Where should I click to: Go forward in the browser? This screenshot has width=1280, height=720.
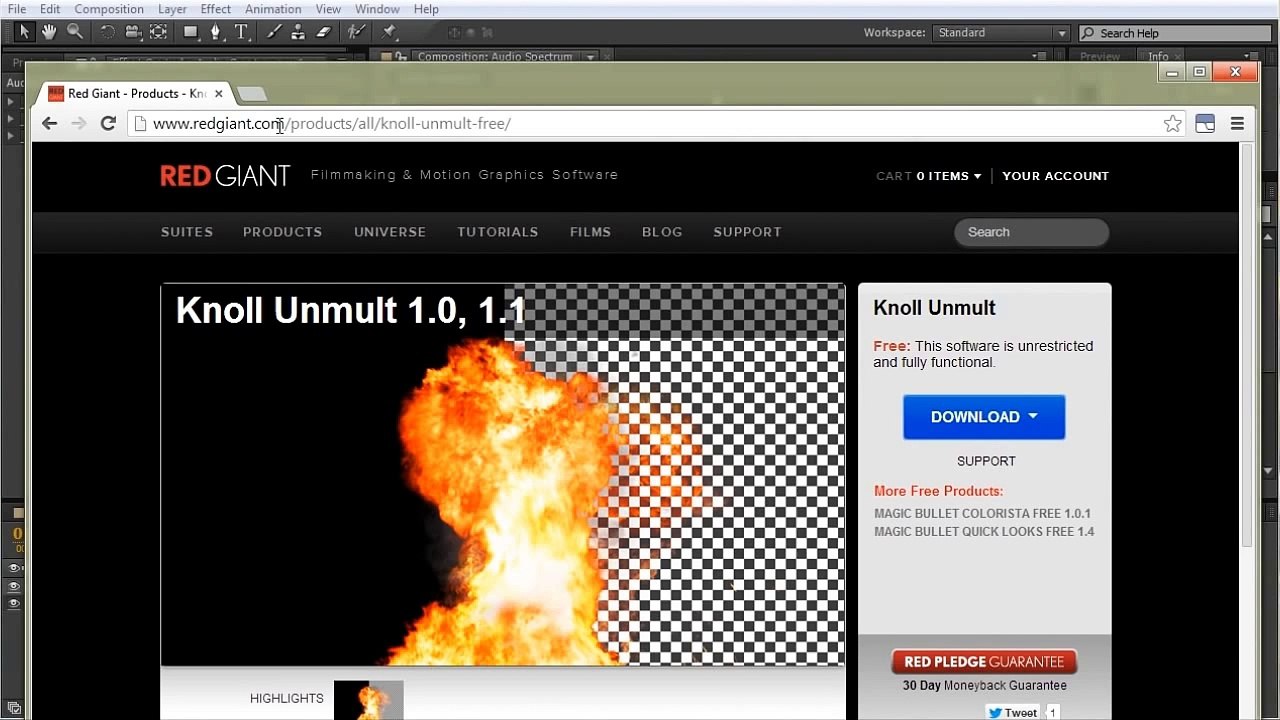coord(79,123)
